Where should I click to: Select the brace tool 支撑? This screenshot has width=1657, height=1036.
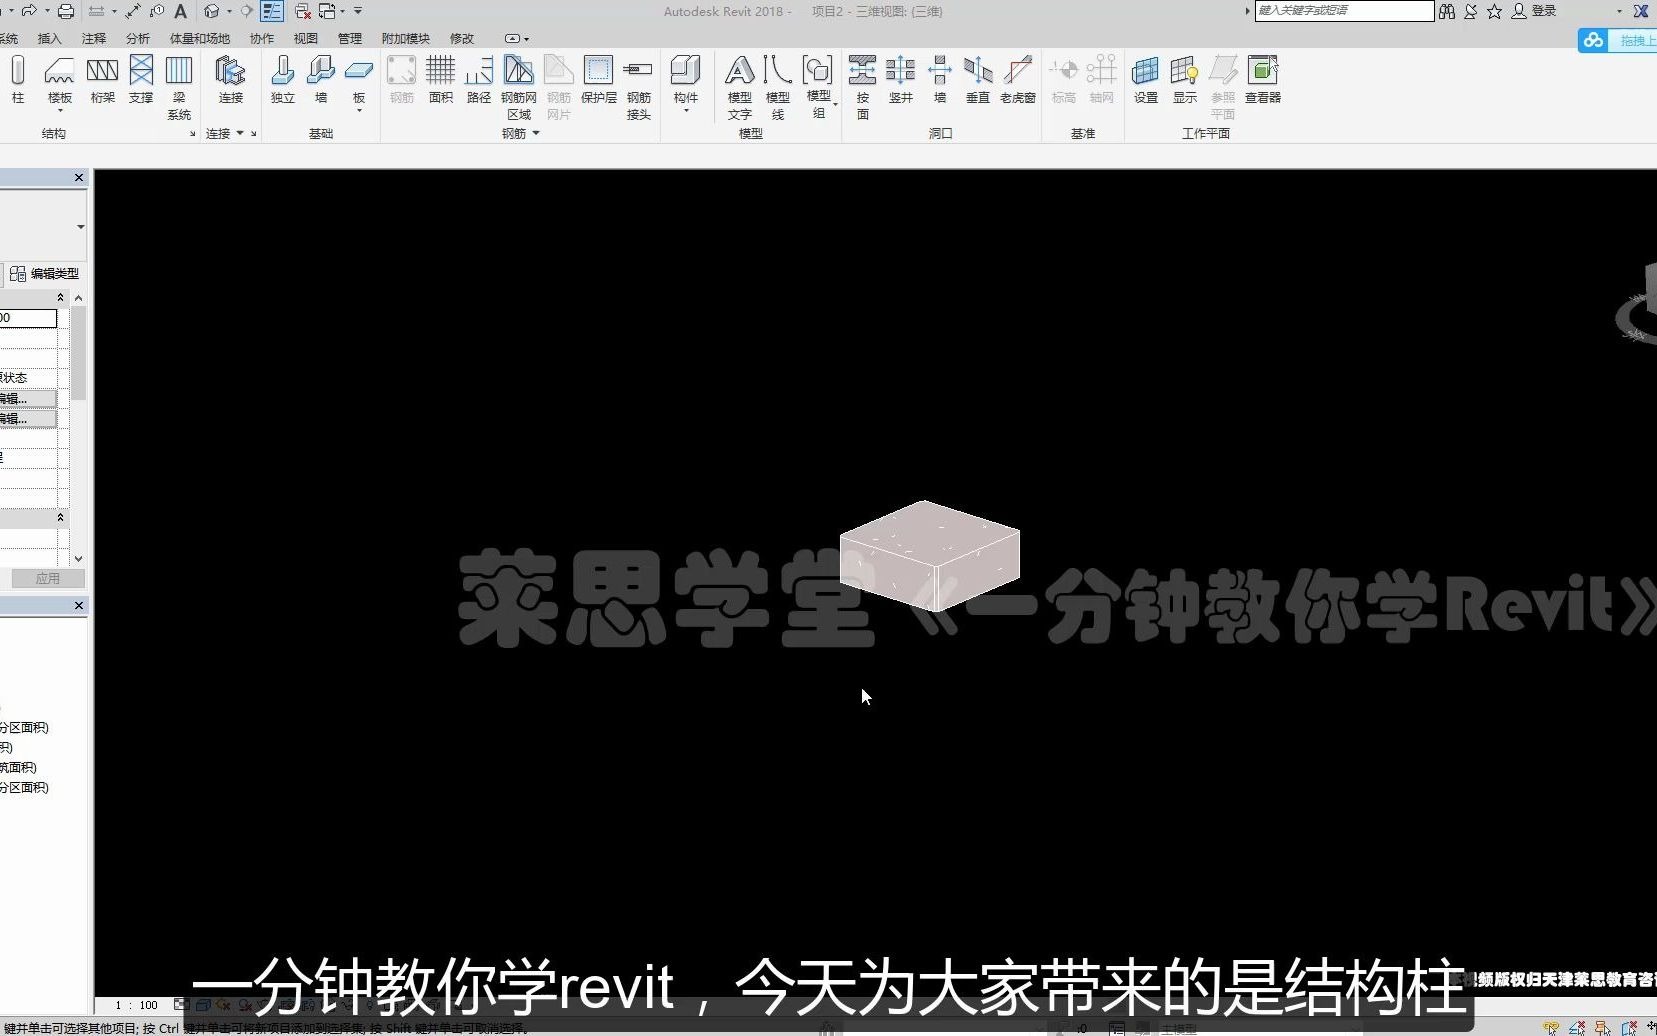(141, 80)
